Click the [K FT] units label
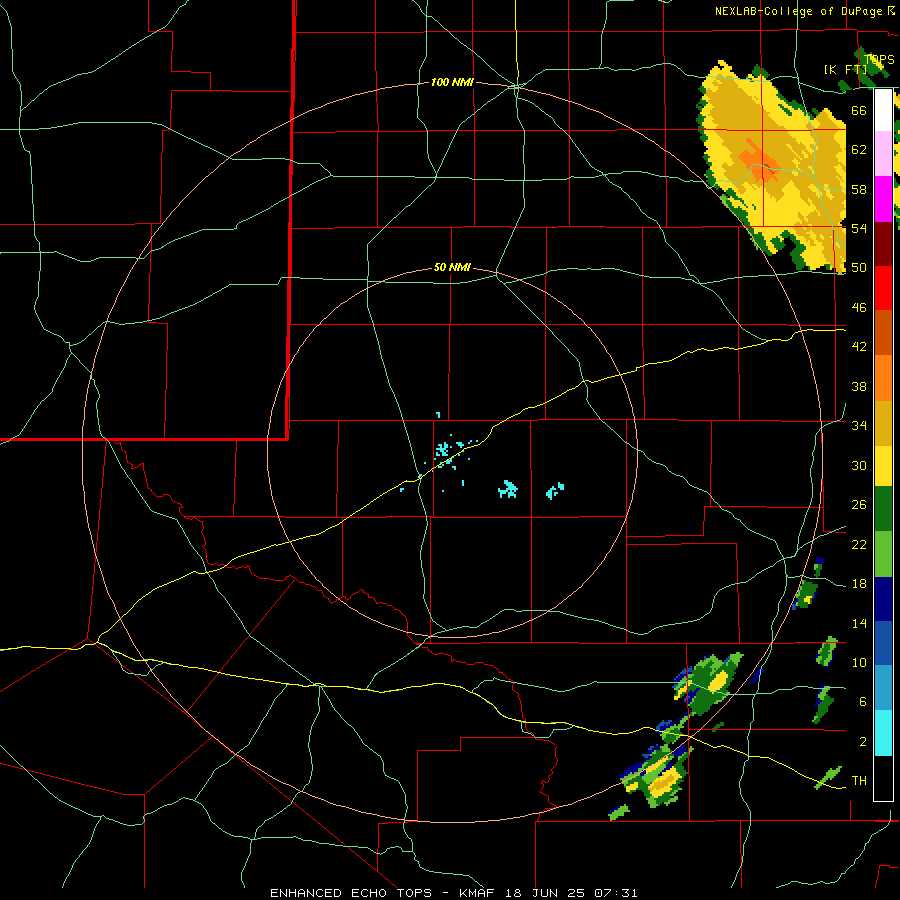 tap(845, 69)
